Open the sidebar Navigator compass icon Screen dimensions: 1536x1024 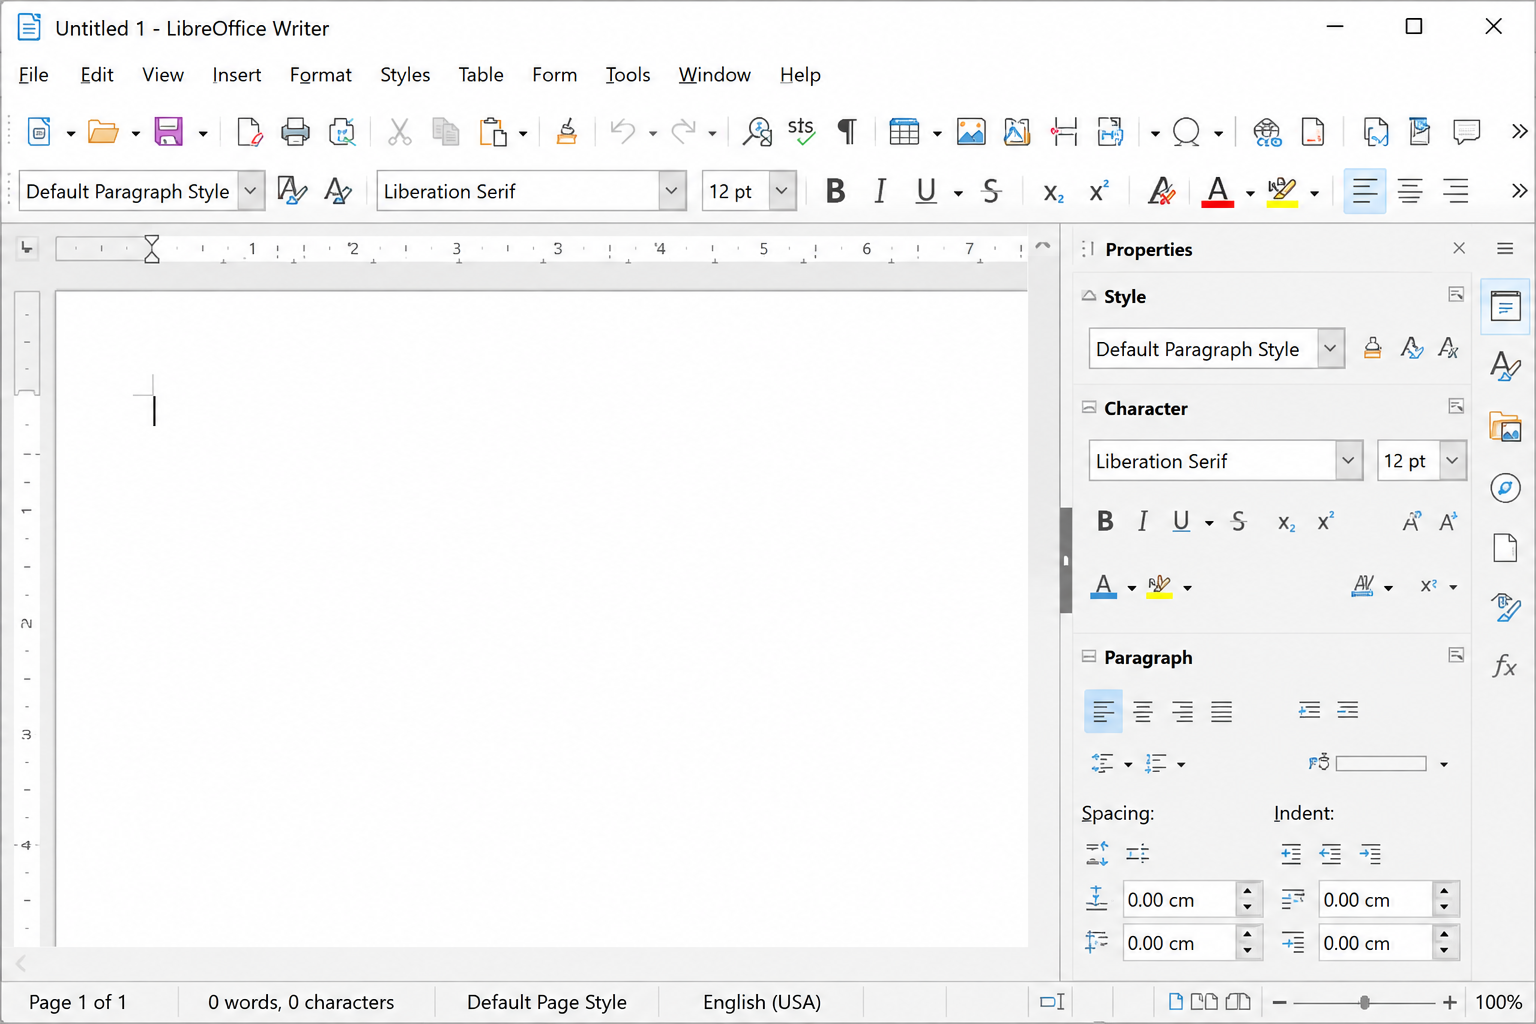(1505, 488)
